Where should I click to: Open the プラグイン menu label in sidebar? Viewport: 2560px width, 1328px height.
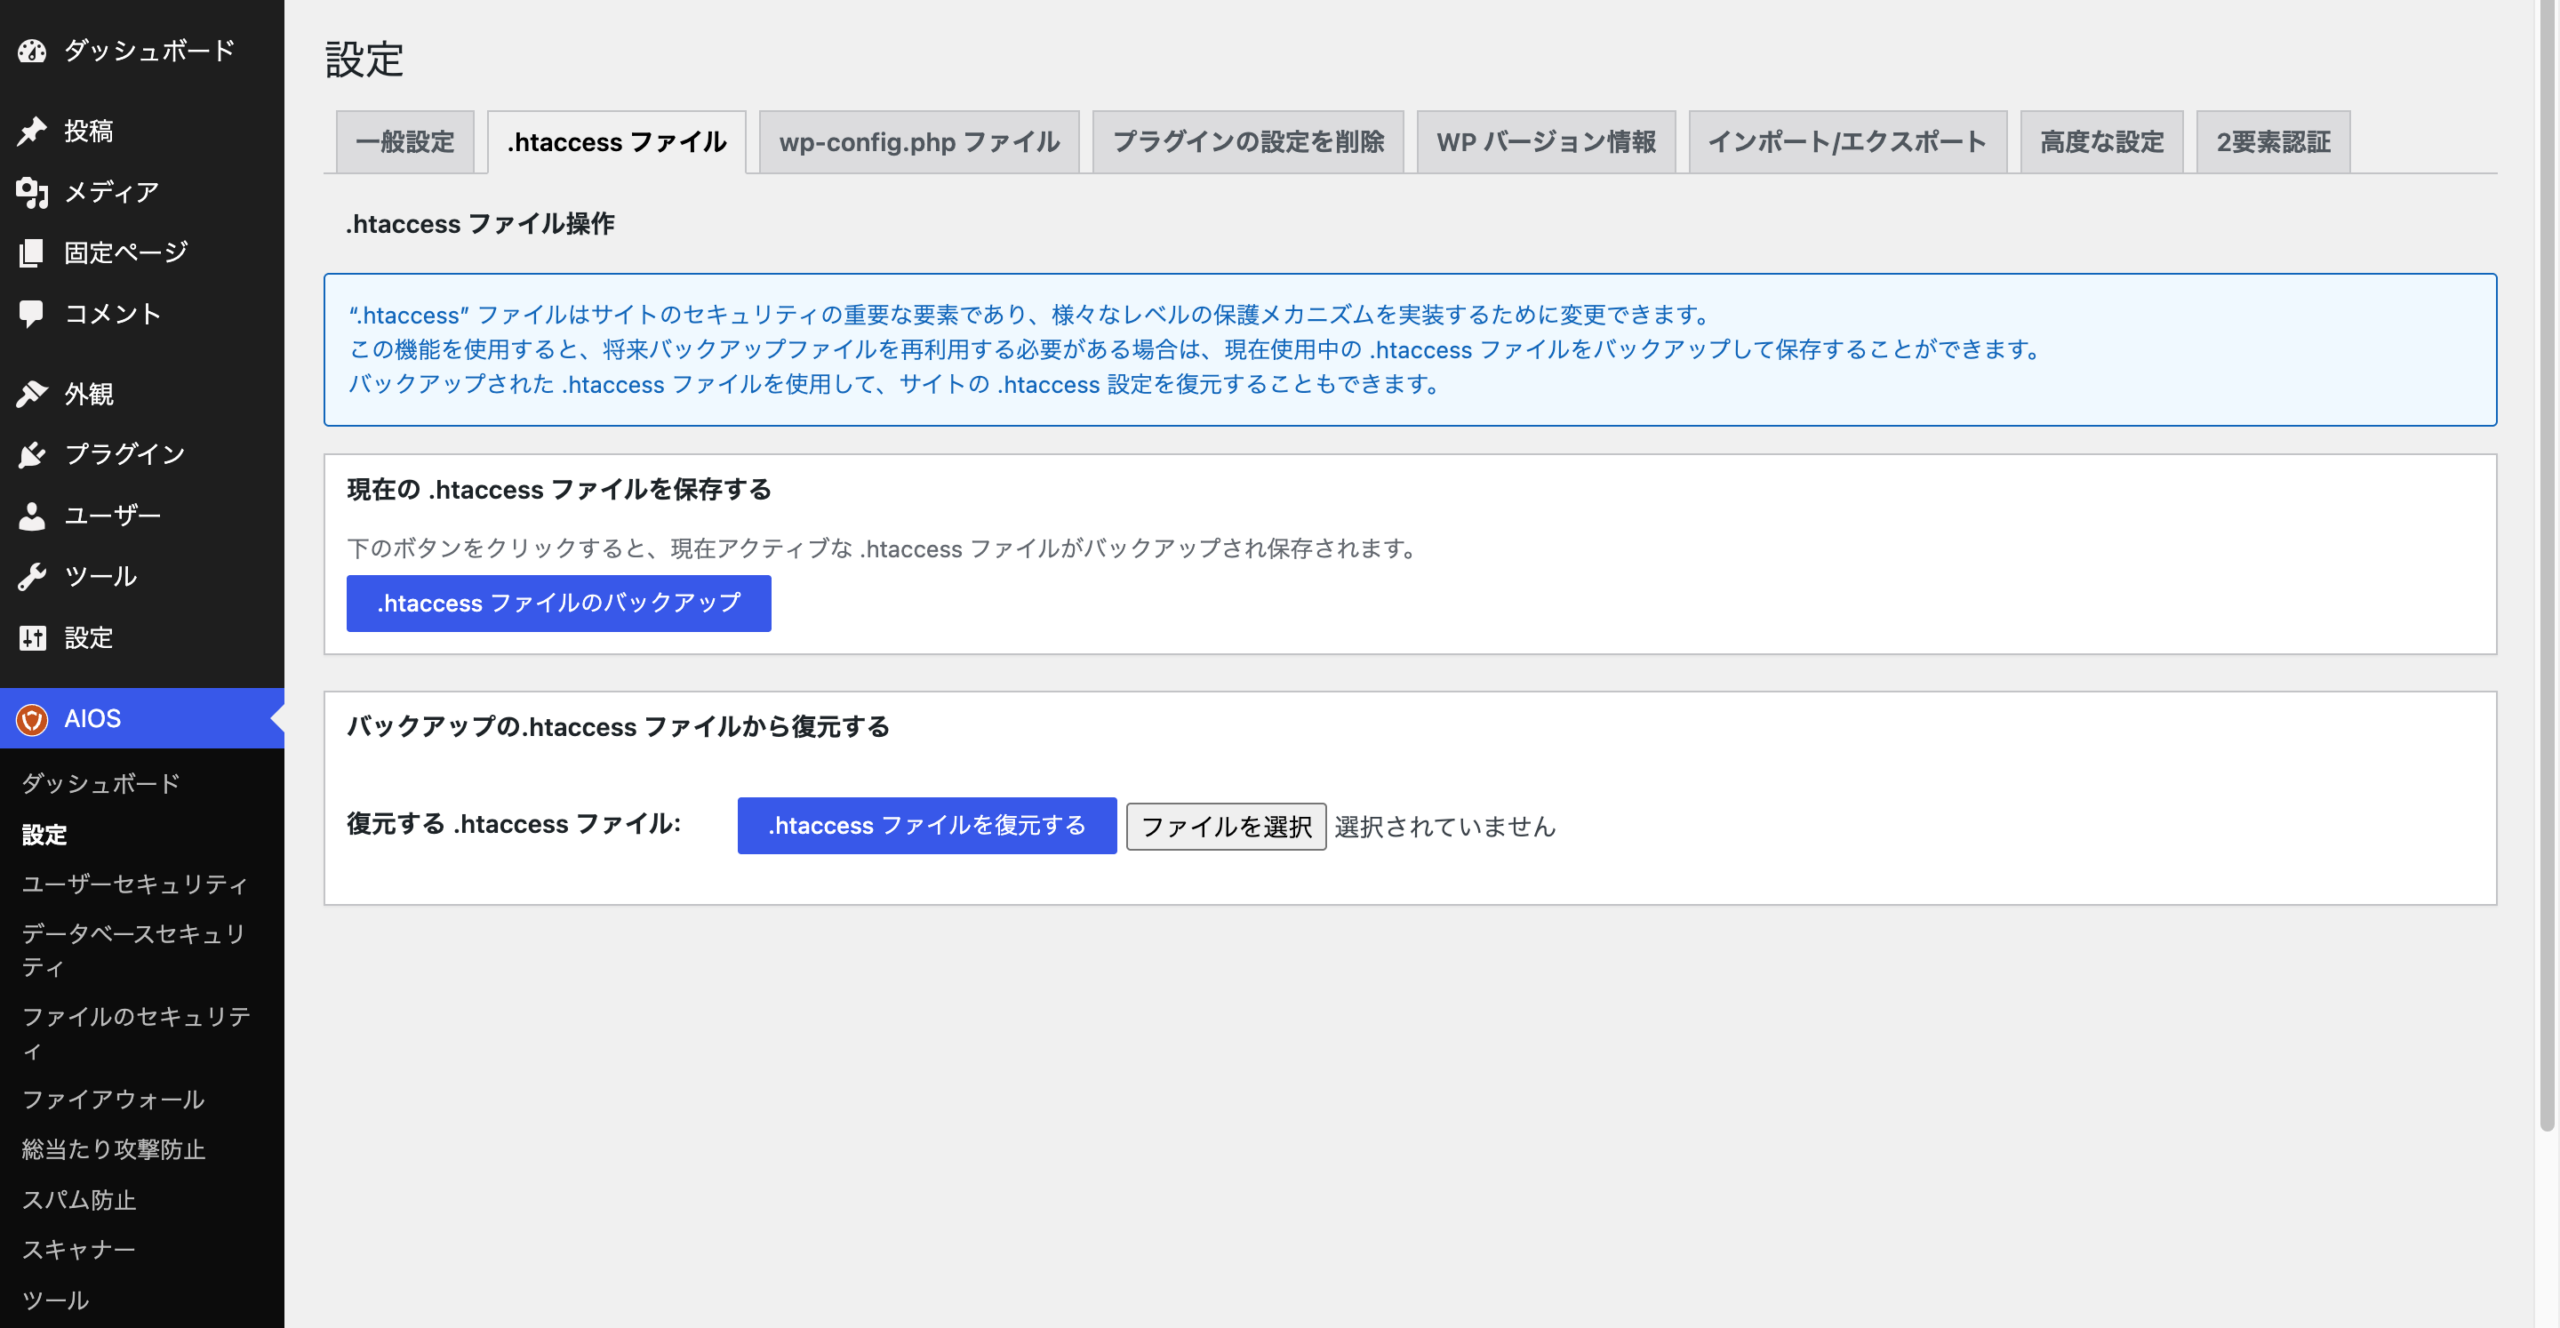pos(125,455)
